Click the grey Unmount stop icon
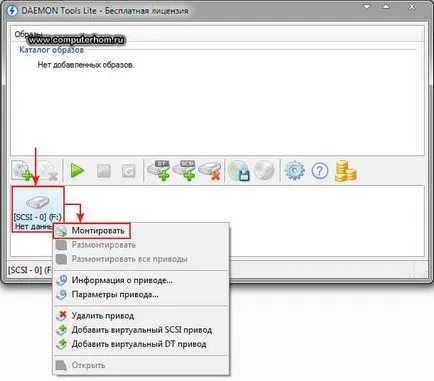434x381 pixels. [x=104, y=171]
